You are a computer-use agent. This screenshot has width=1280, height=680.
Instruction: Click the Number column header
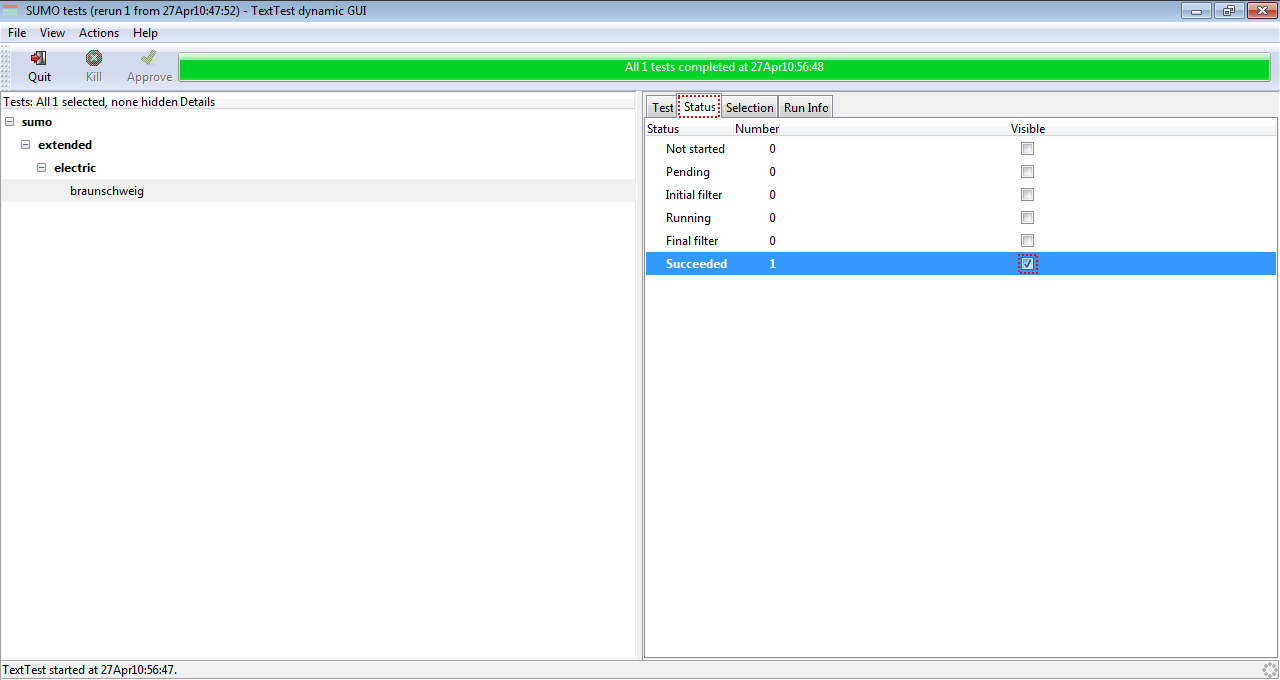tap(757, 129)
